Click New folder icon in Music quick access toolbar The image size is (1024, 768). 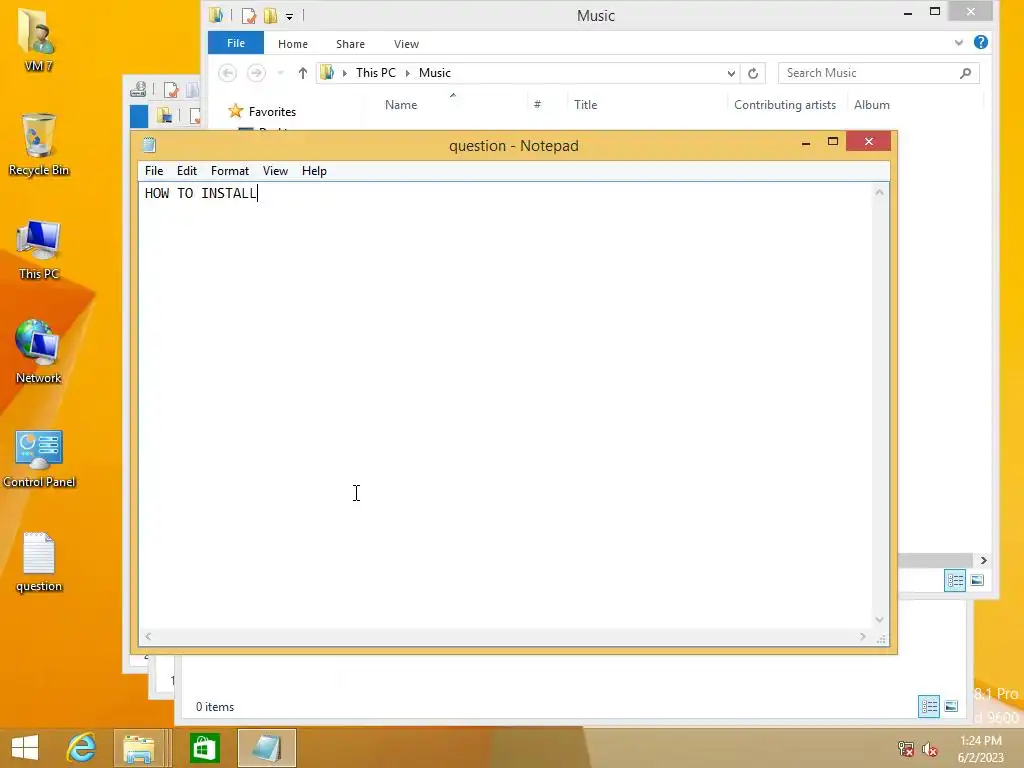[x=270, y=15]
